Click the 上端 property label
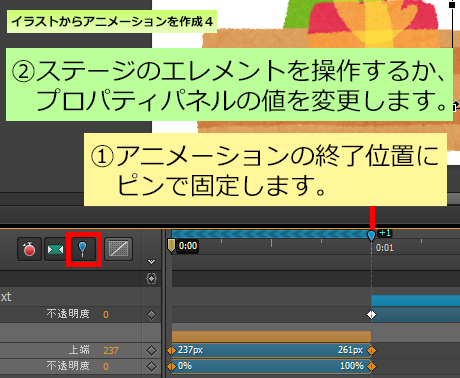The image size is (460, 378). coord(79,350)
